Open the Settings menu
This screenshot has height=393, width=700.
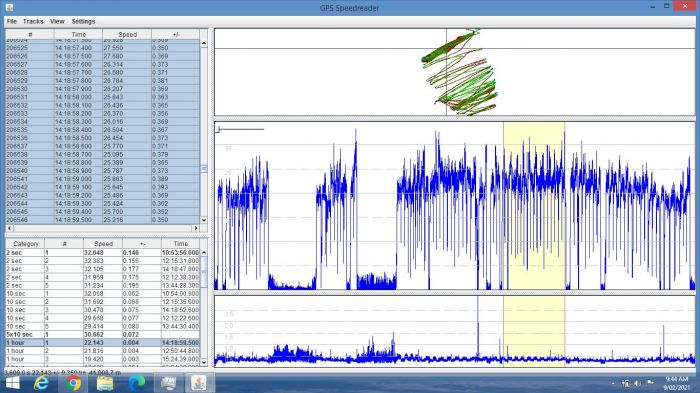[x=83, y=21]
